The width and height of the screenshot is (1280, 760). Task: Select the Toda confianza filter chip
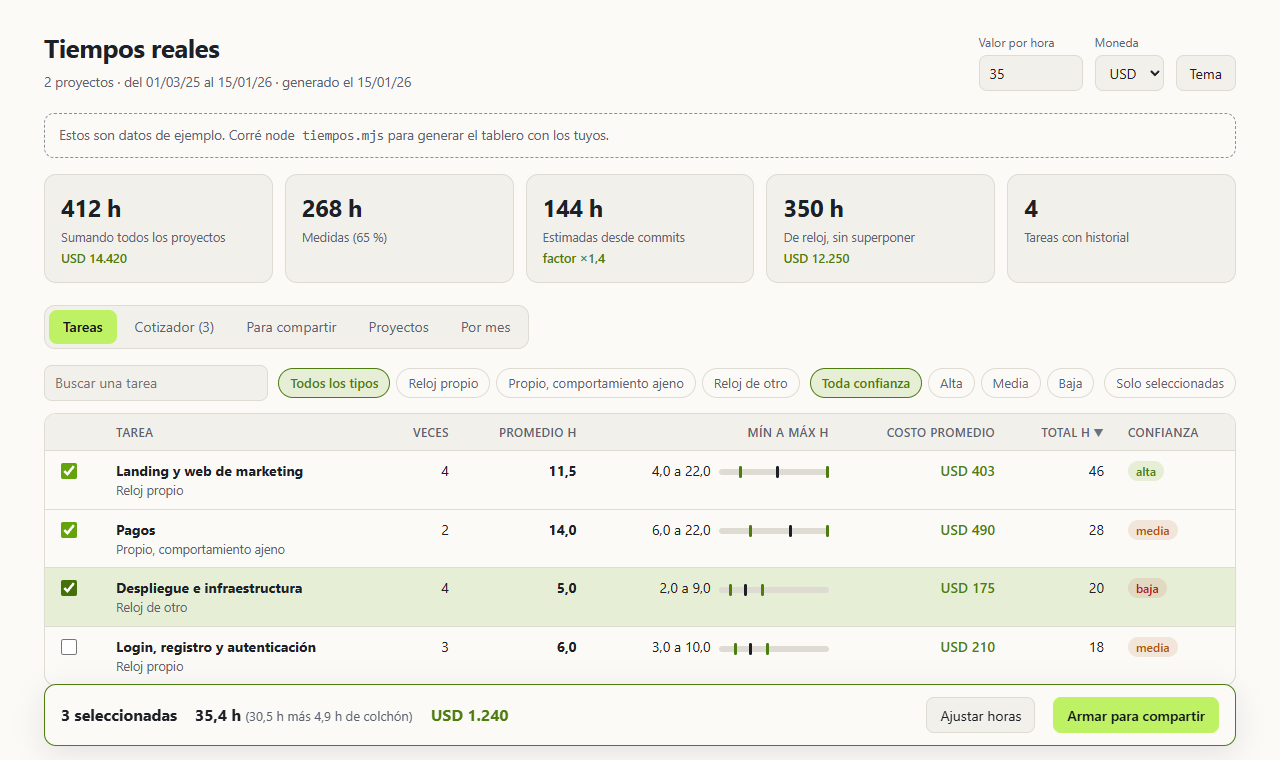tap(866, 383)
